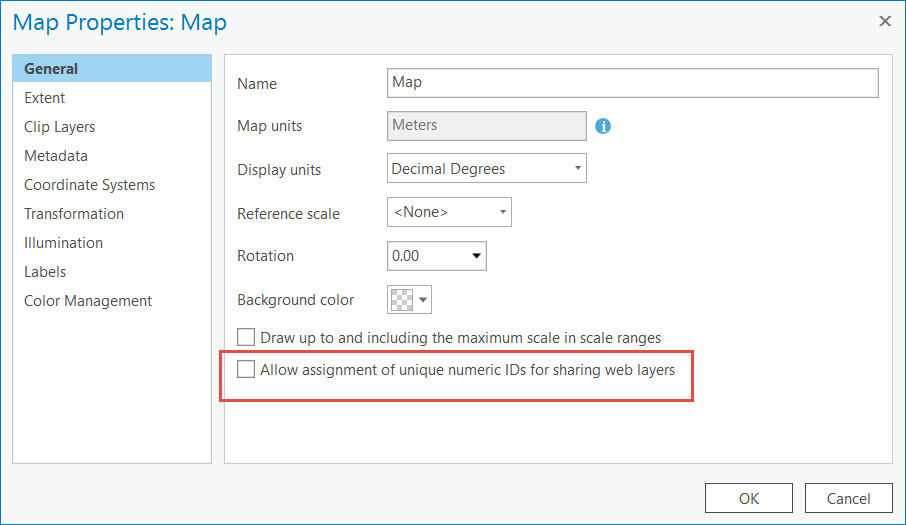Open the Clip Layers tab

pos(60,127)
